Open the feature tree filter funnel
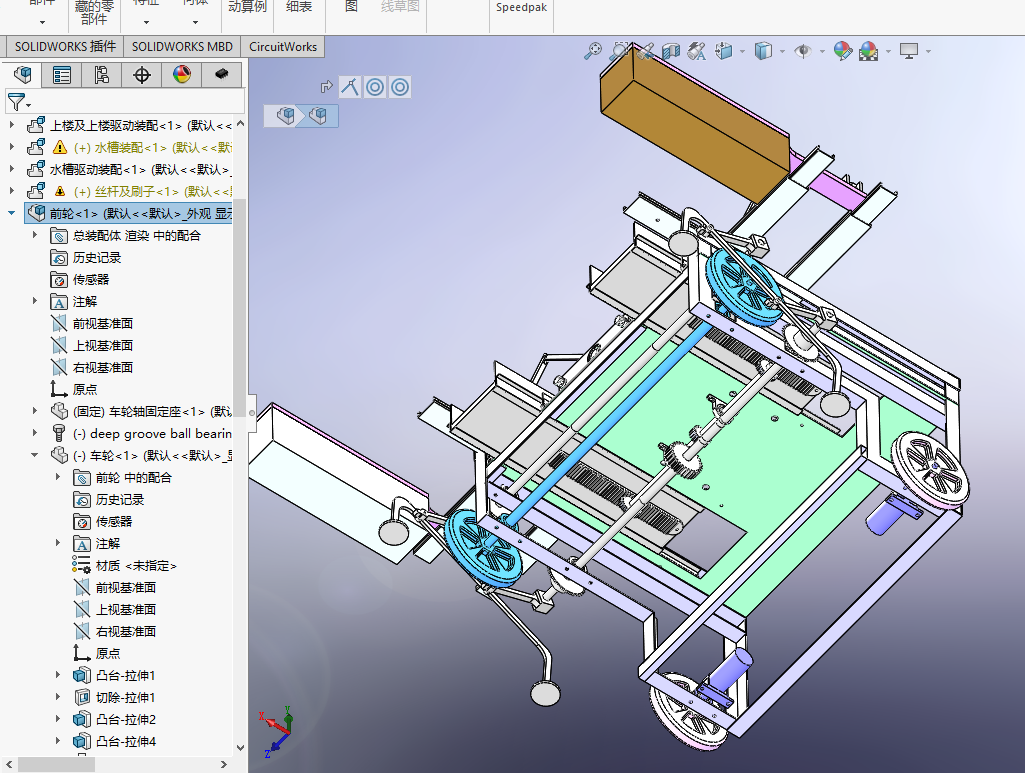This screenshot has height=773, width=1025. pos(18,102)
